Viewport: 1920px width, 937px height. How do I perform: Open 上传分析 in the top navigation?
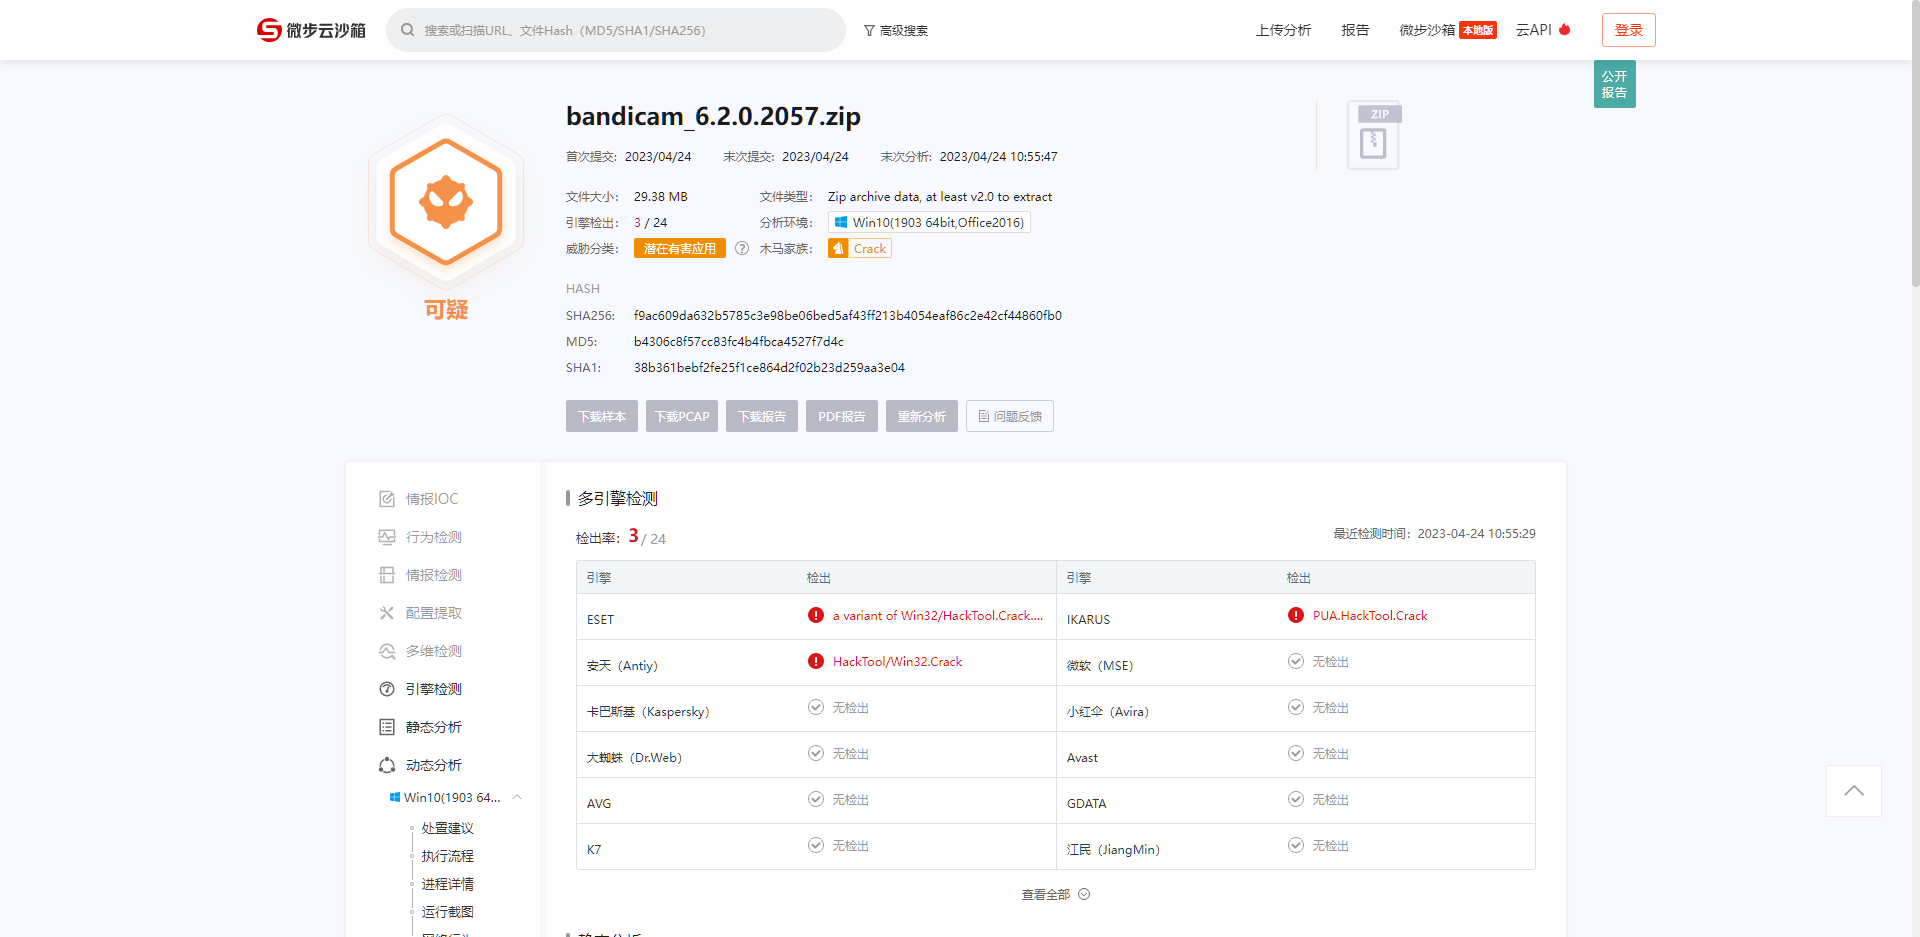1283,30
